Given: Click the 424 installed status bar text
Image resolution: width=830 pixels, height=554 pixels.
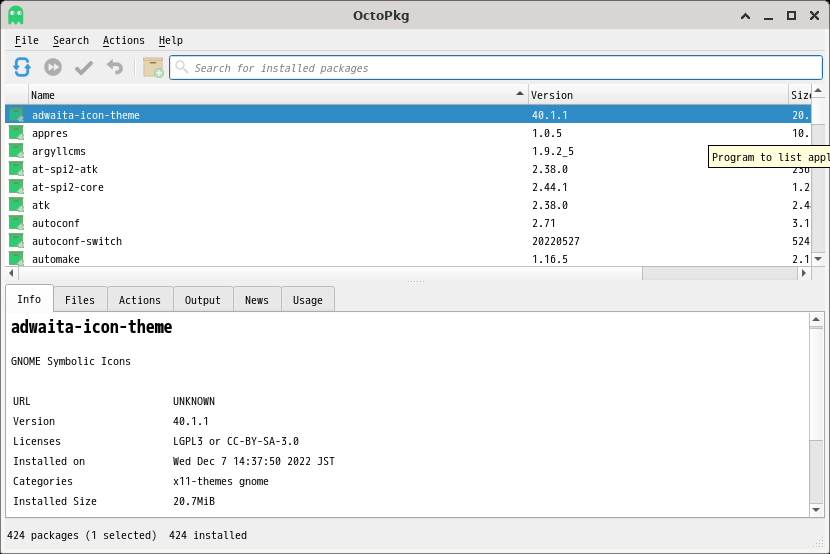Looking at the screenshot, I should [x=208, y=535].
